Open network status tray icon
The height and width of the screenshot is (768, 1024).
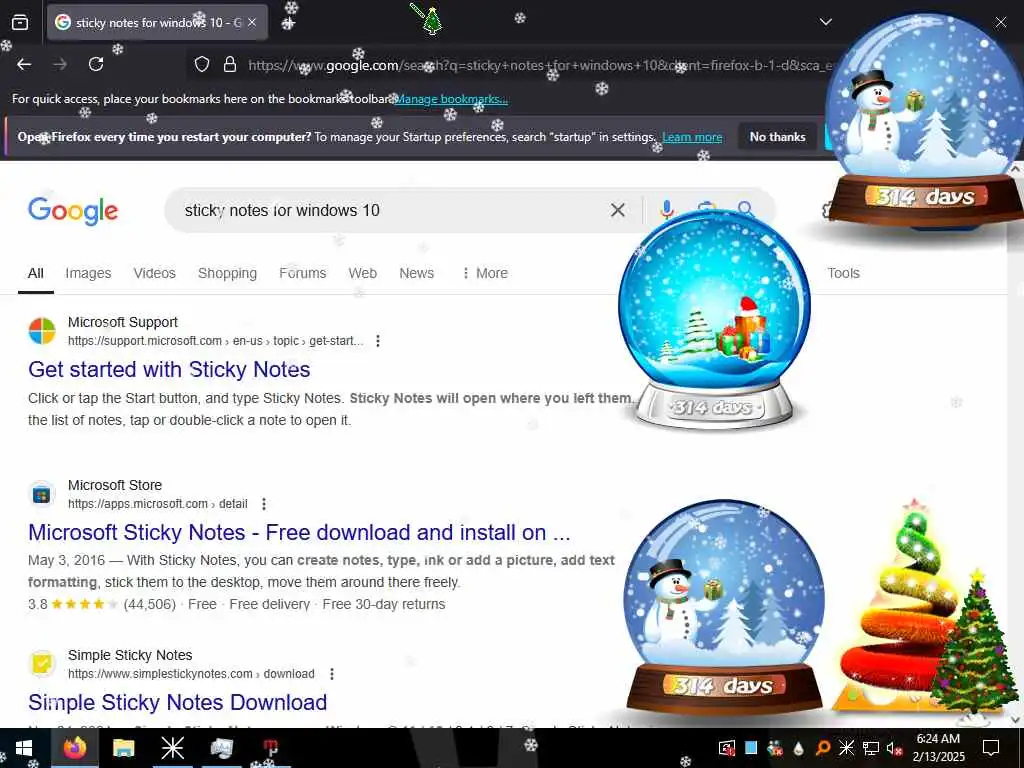[x=871, y=748]
